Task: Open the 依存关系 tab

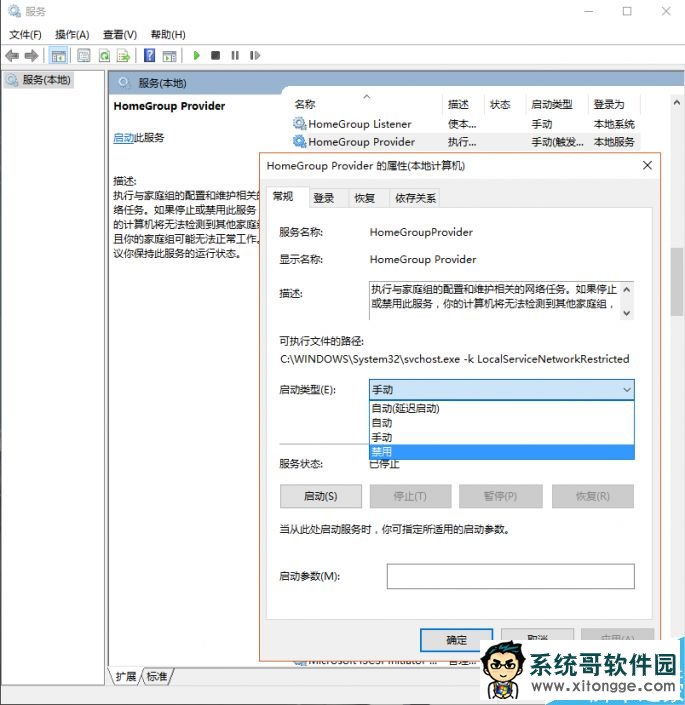Action: point(414,198)
